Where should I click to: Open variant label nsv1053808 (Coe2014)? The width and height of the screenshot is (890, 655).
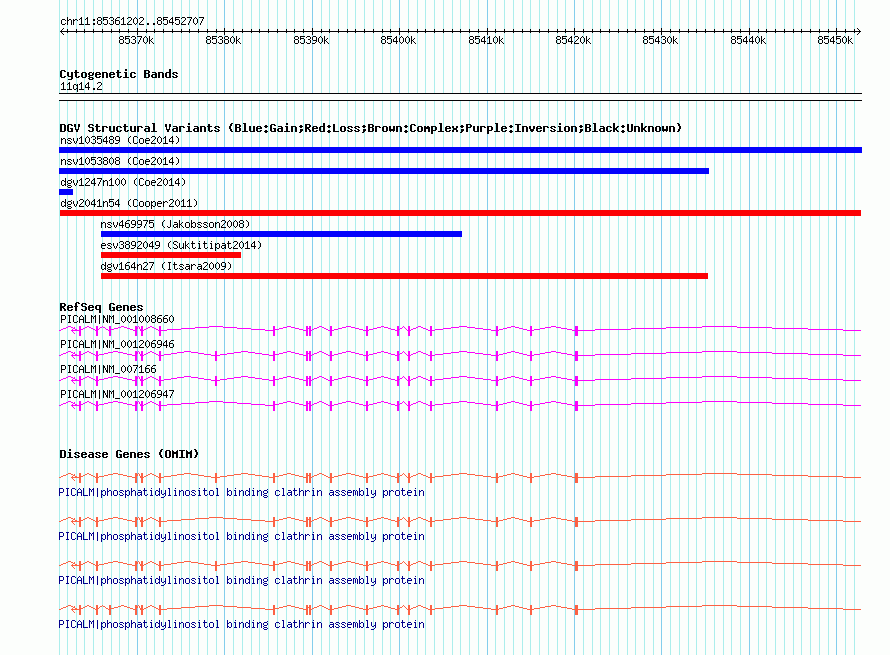pos(120,161)
